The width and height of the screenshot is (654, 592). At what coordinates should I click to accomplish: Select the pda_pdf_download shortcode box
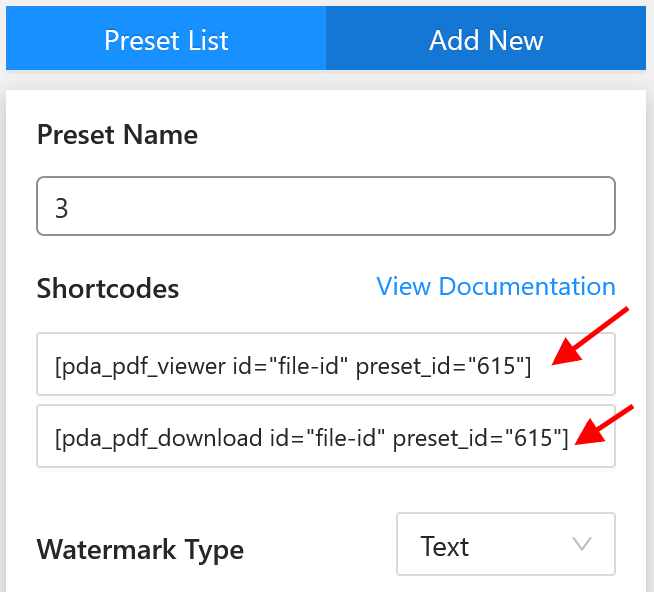pos(326,436)
